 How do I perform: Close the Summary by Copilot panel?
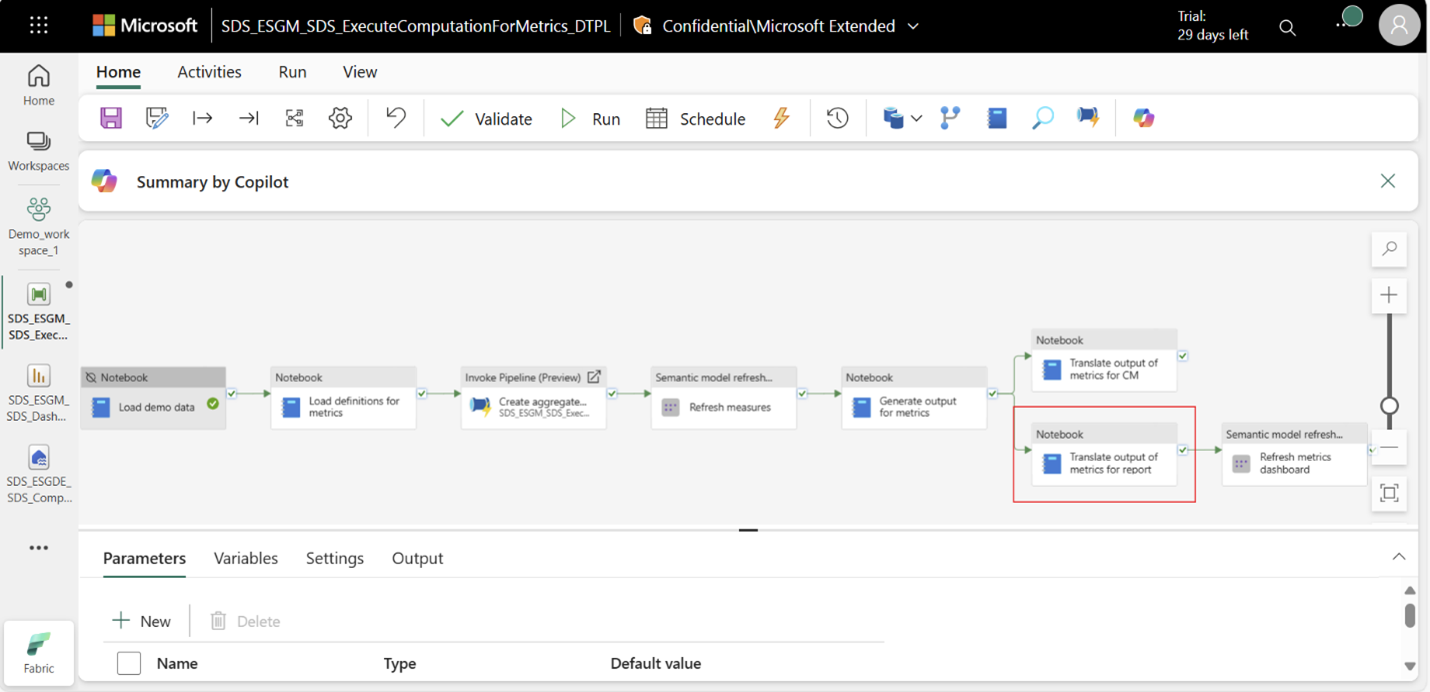[1388, 181]
